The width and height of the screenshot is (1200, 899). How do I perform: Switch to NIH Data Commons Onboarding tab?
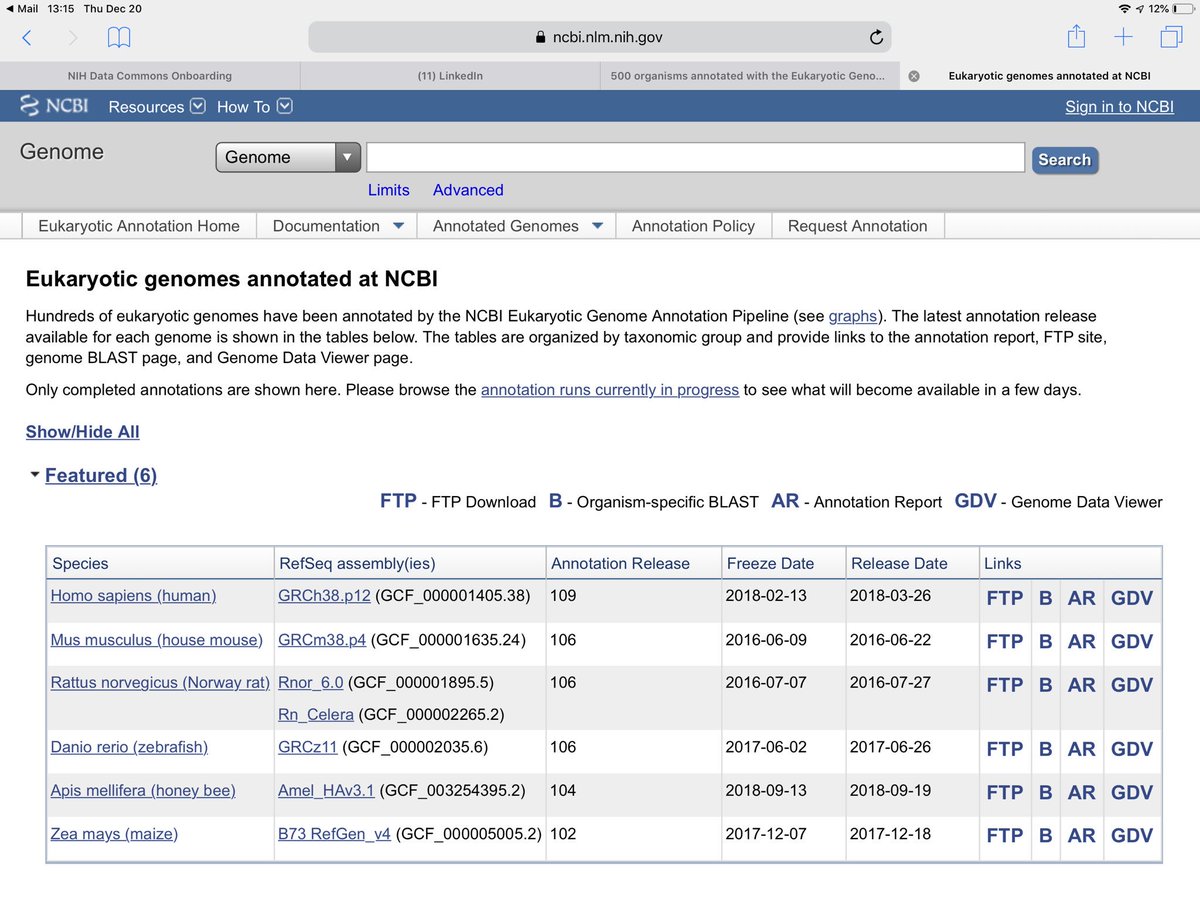point(150,76)
